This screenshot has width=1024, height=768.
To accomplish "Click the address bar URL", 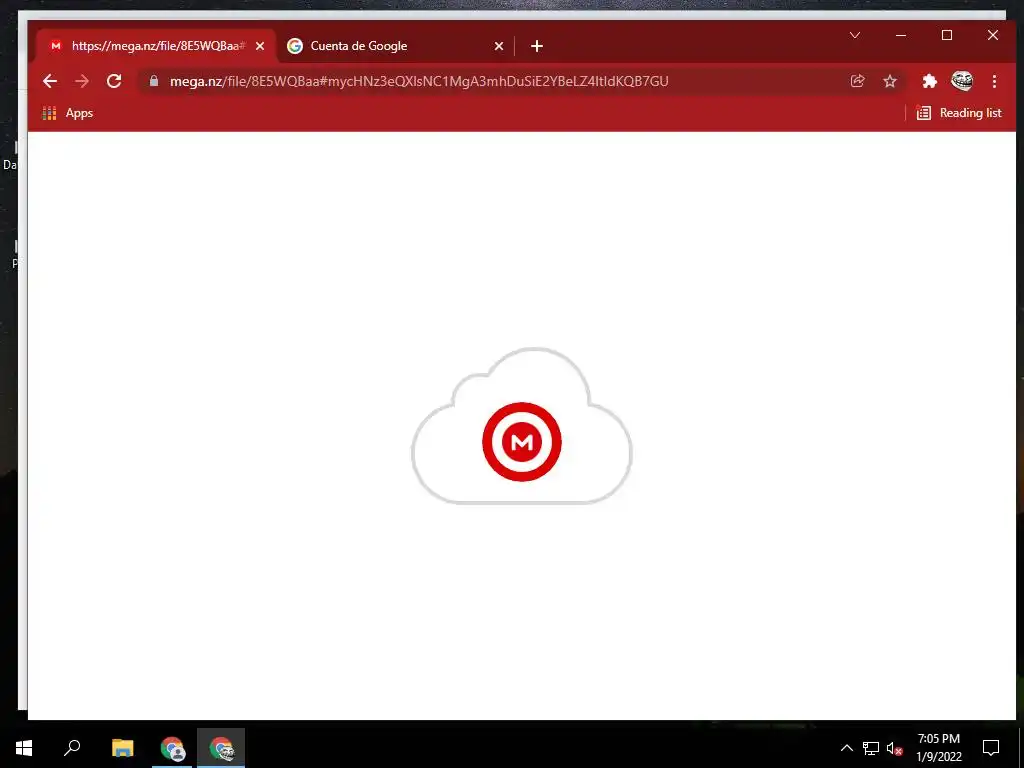I will click(x=419, y=81).
